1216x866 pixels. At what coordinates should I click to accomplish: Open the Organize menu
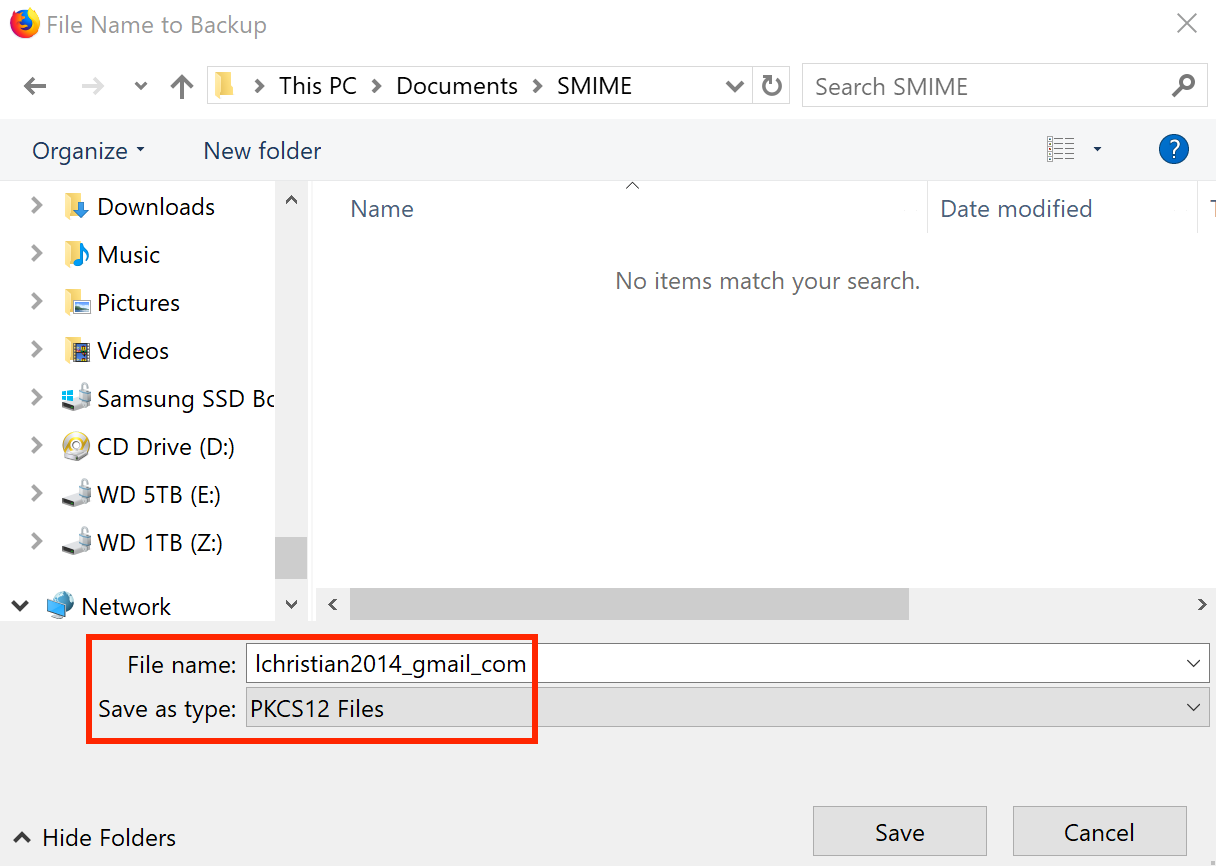point(87,150)
